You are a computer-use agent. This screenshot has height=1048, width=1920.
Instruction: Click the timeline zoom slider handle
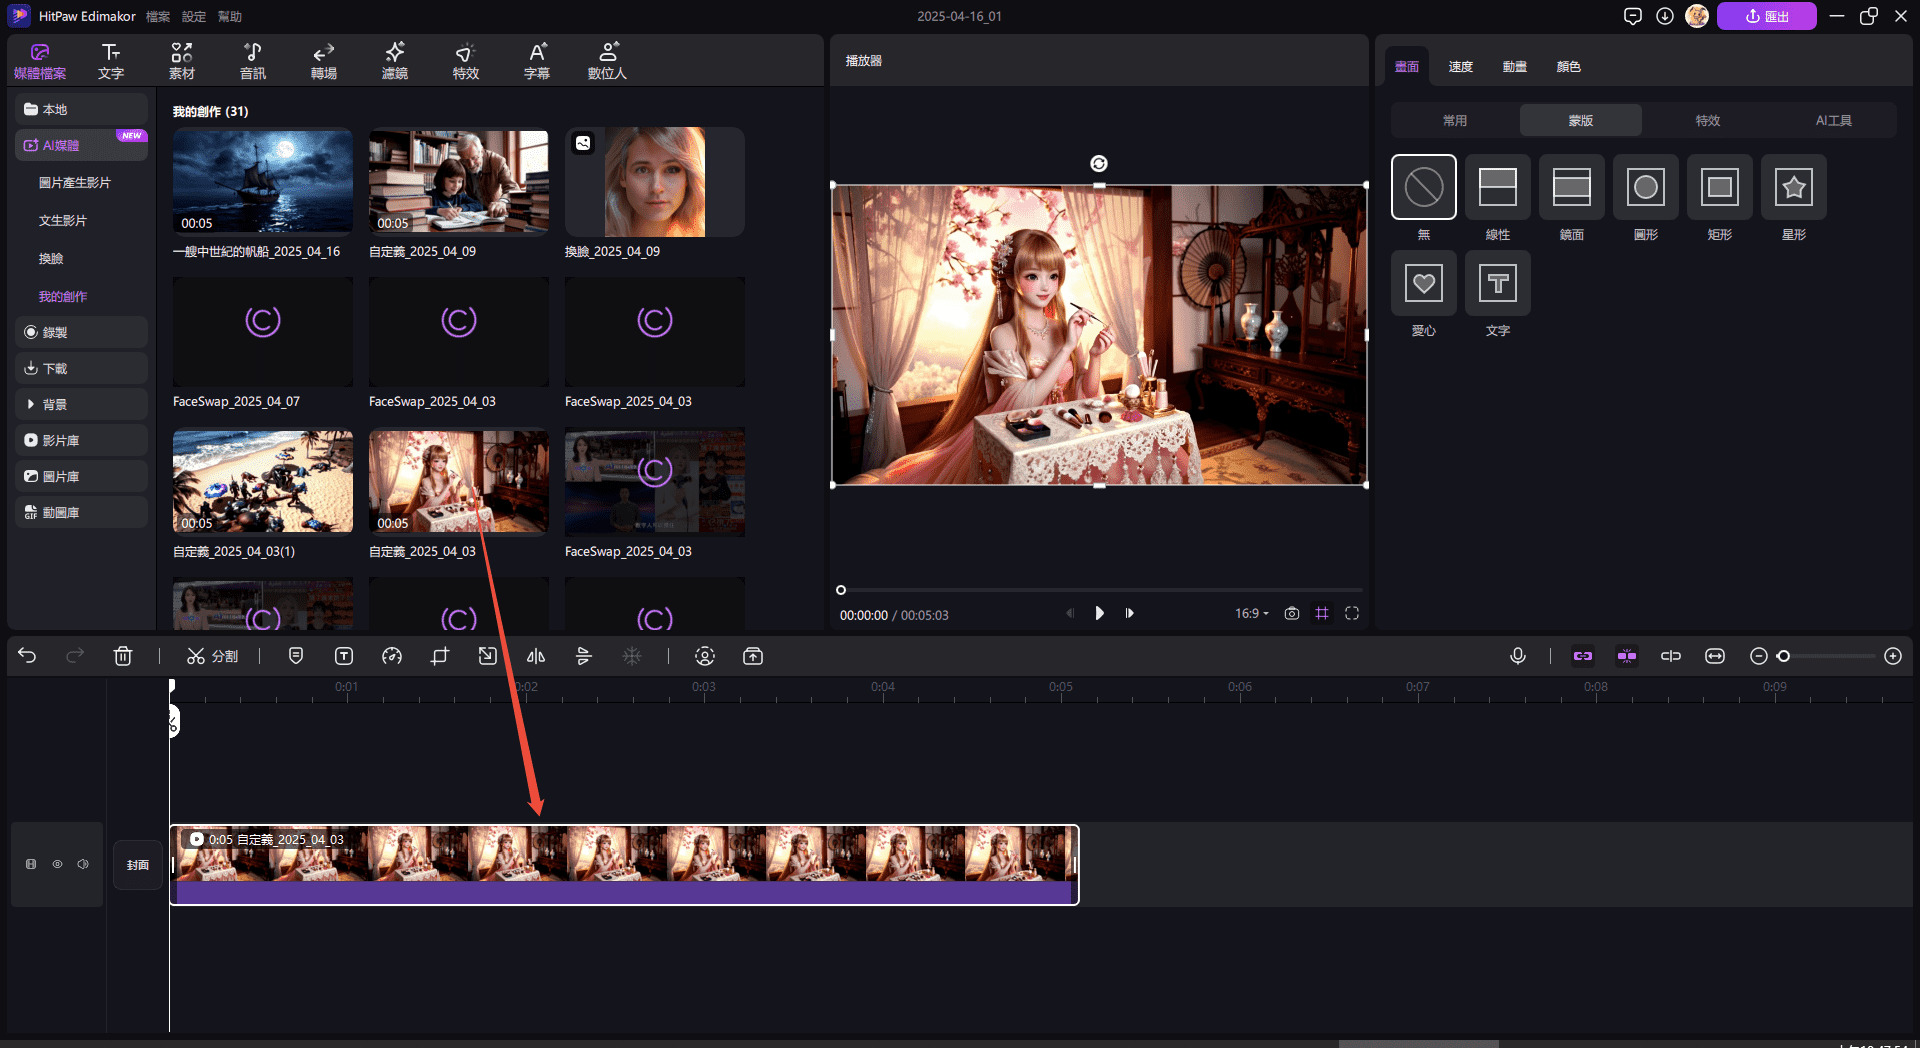1783,656
